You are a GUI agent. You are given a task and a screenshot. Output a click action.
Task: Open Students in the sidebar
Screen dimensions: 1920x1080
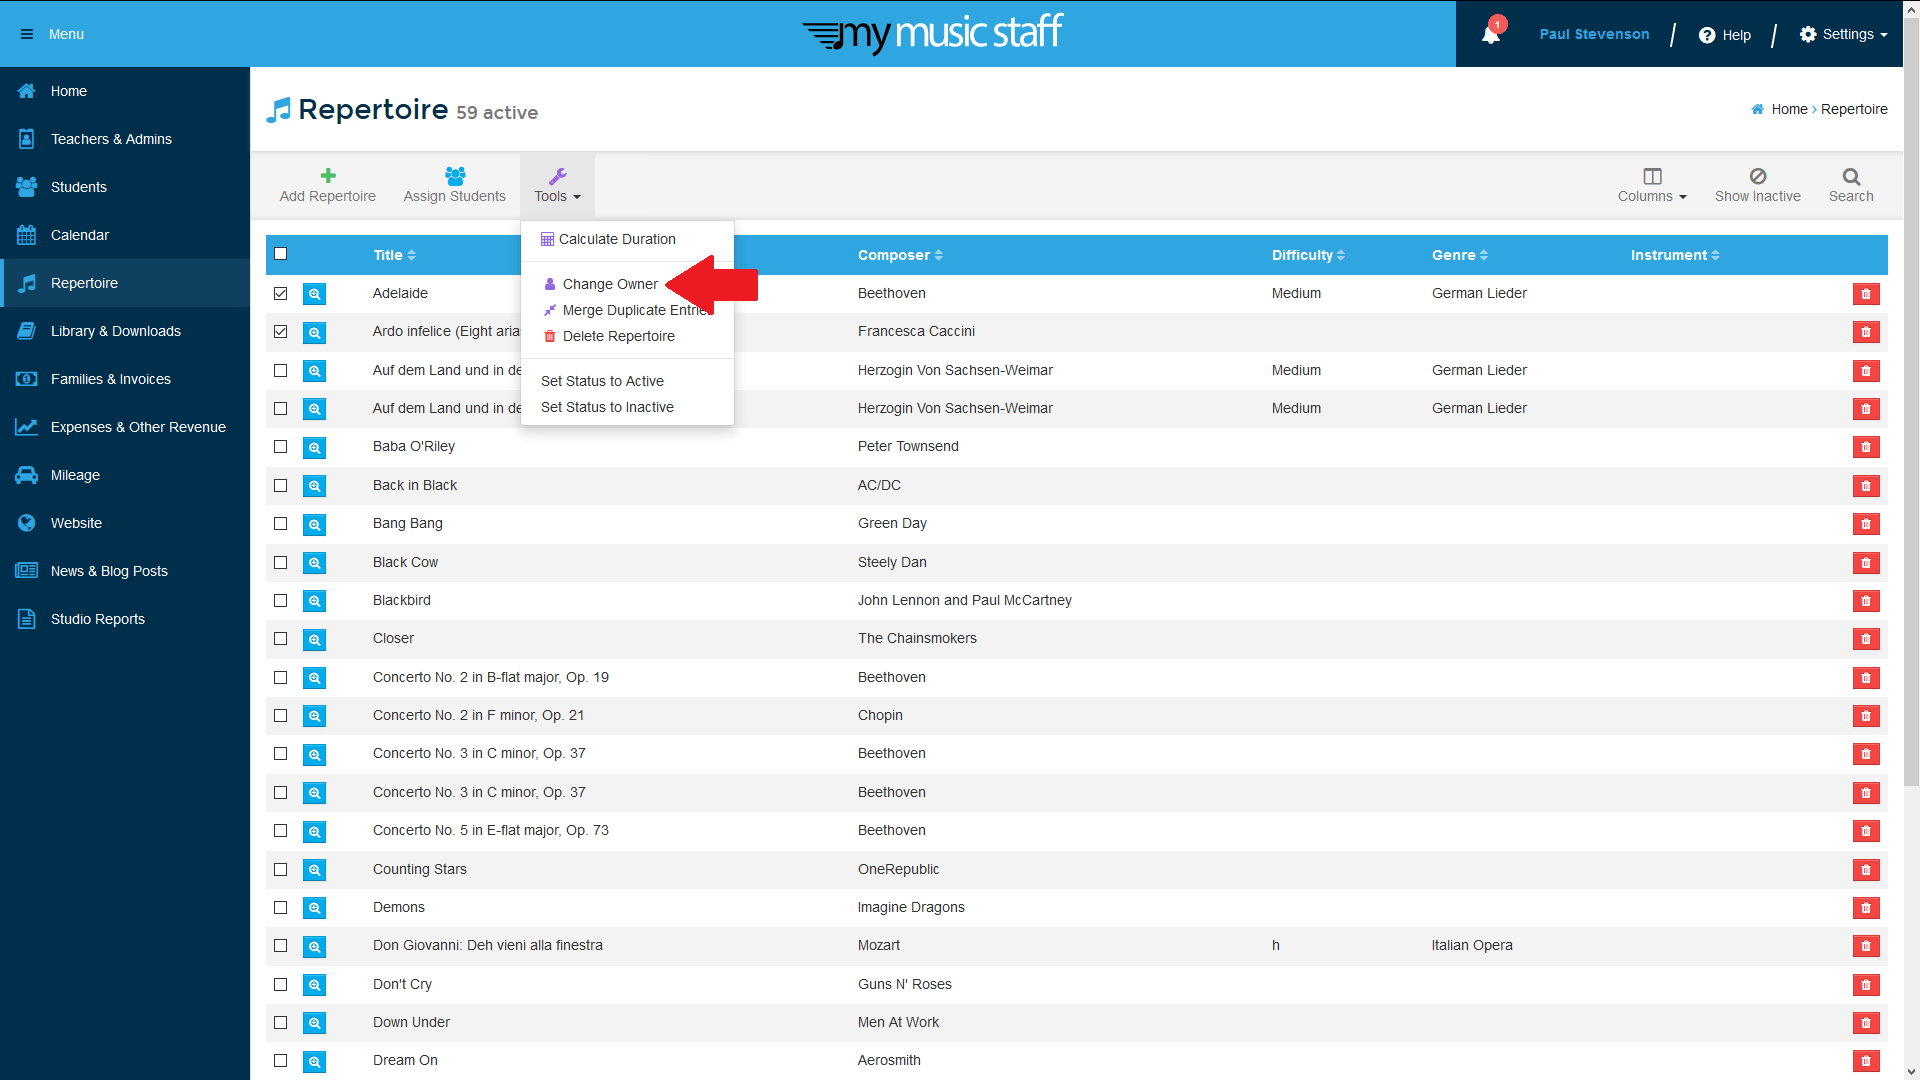(x=125, y=187)
